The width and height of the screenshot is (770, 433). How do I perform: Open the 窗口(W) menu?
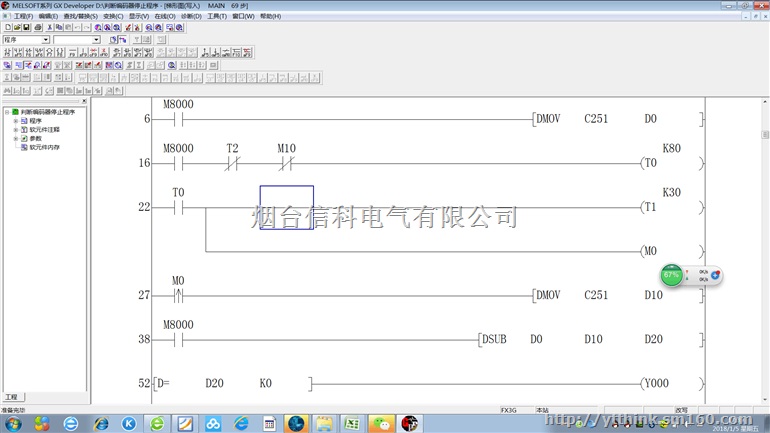(x=243, y=16)
